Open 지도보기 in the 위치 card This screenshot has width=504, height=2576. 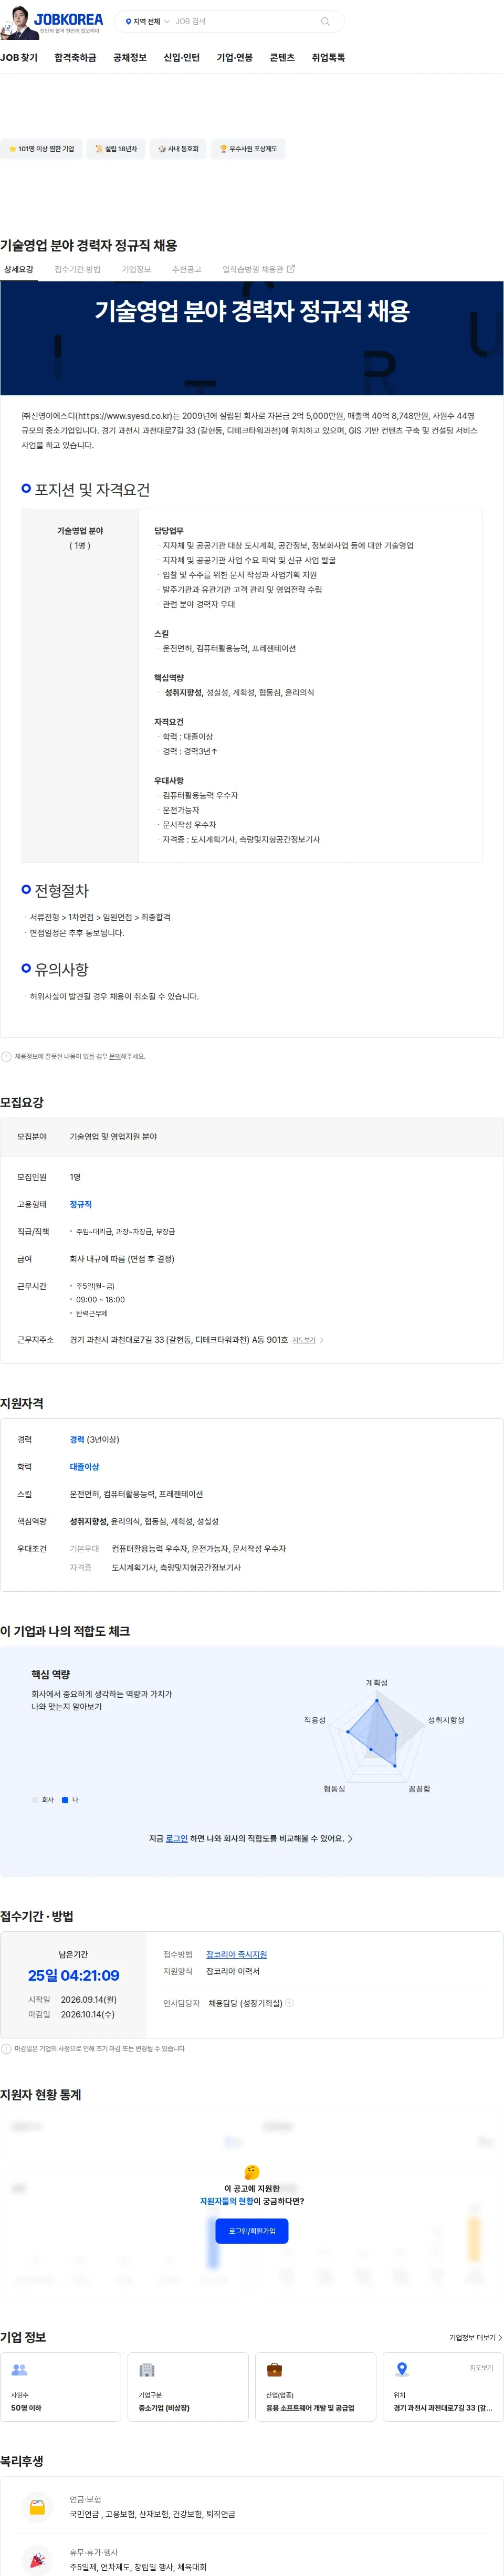pos(482,2367)
